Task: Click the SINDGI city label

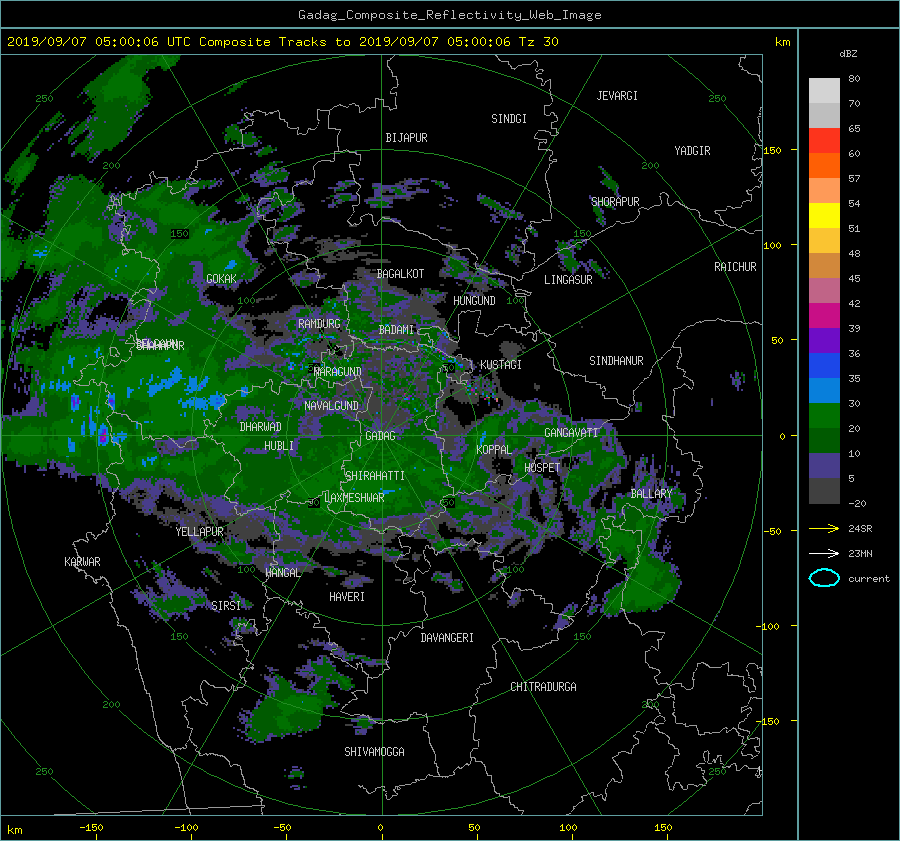Action: click(x=509, y=119)
